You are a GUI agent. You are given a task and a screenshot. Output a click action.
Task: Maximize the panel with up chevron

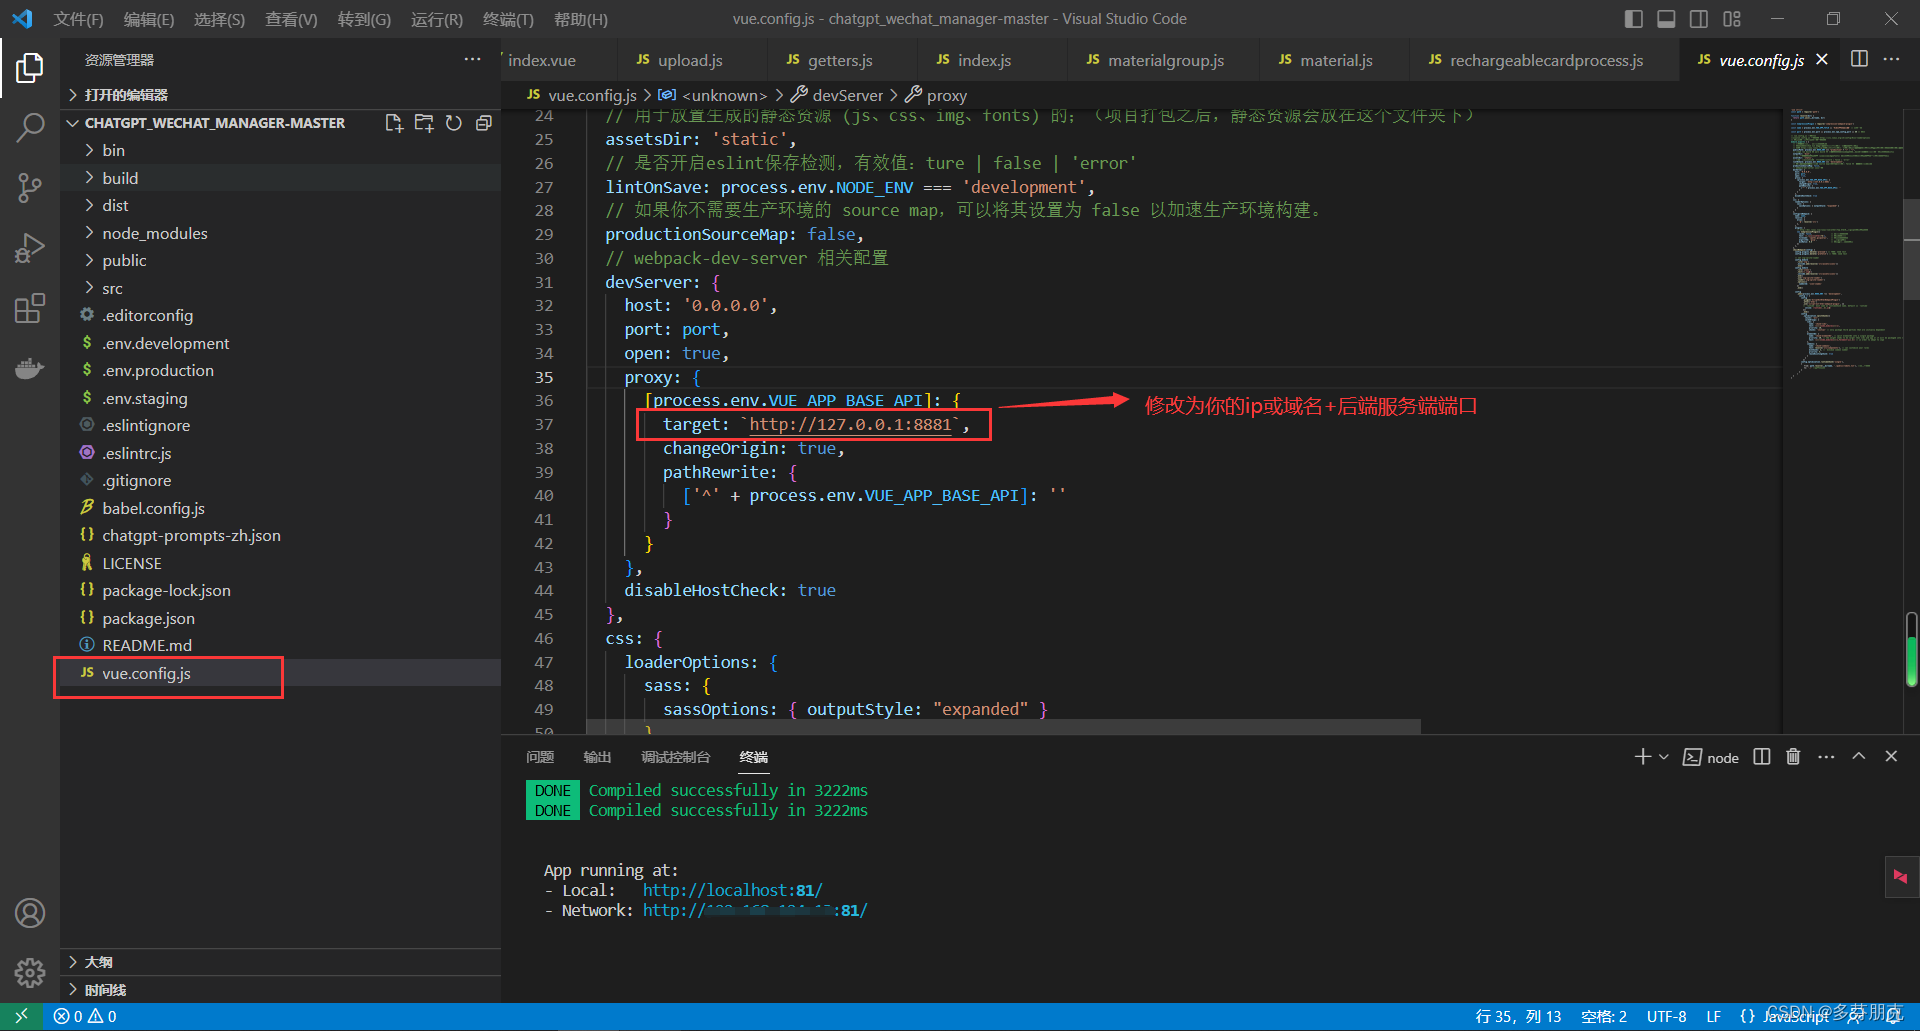[x=1859, y=757]
